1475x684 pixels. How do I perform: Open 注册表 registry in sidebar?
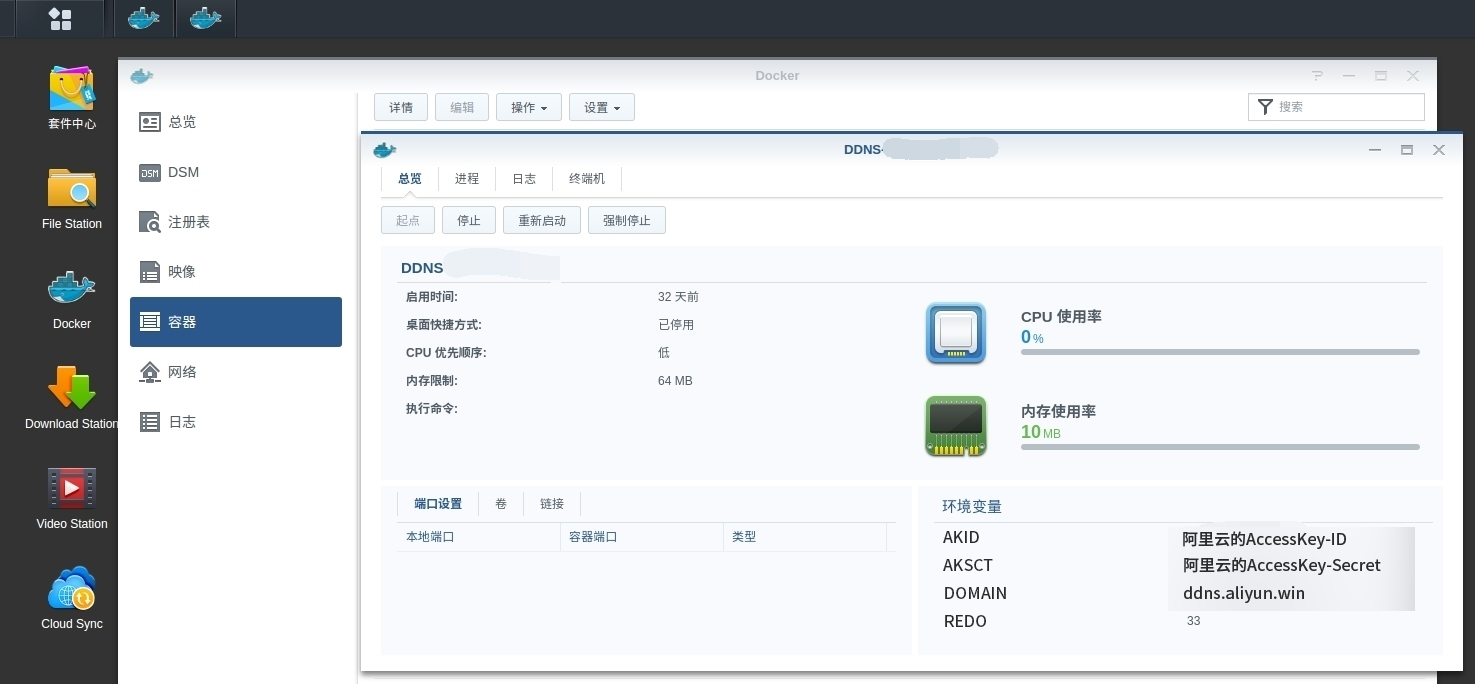click(x=236, y=222)
